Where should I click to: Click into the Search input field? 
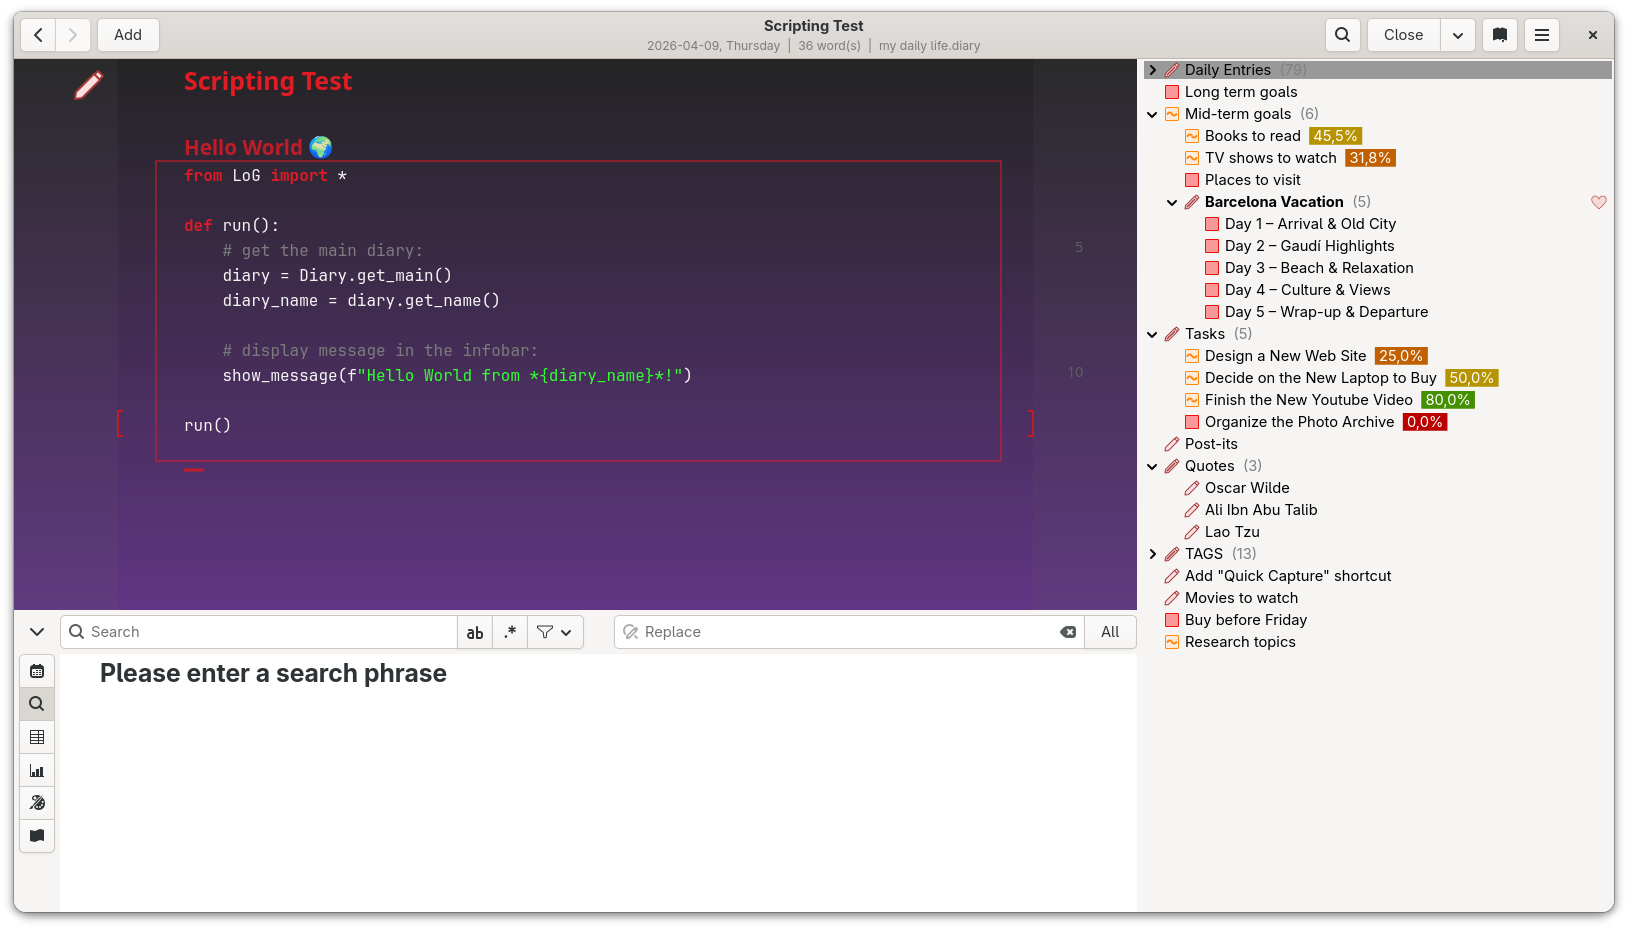point(260,632)
